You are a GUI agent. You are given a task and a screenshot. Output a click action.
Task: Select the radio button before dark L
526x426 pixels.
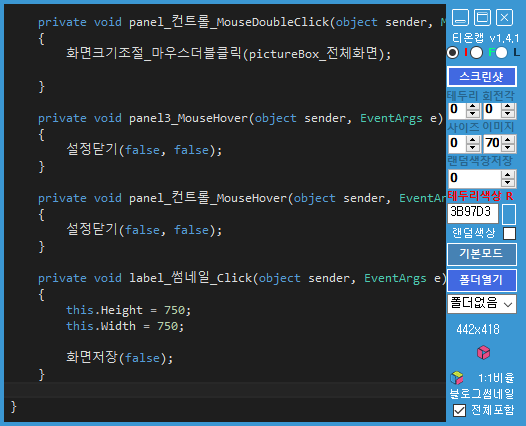pos(501,53)
